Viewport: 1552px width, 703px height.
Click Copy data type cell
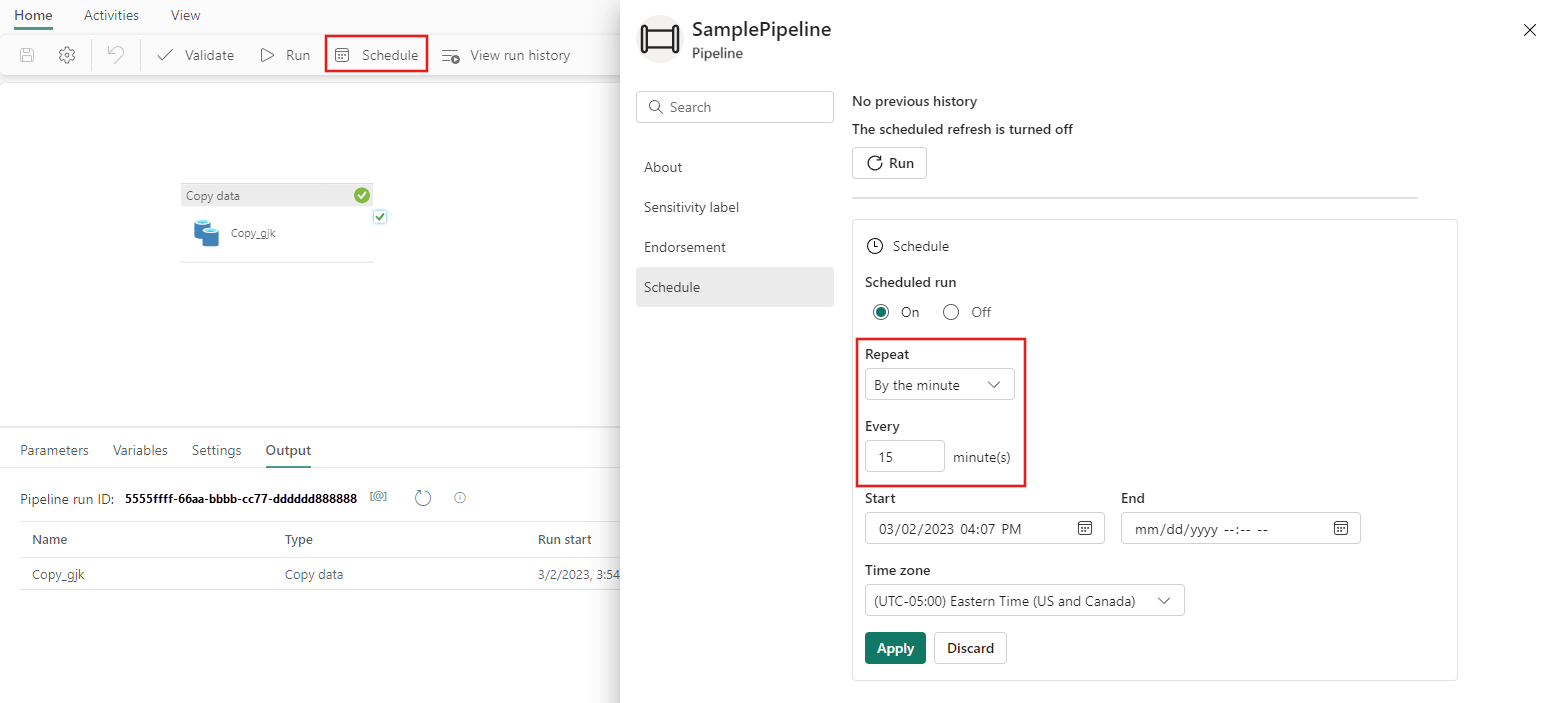(x=314, y=574)
